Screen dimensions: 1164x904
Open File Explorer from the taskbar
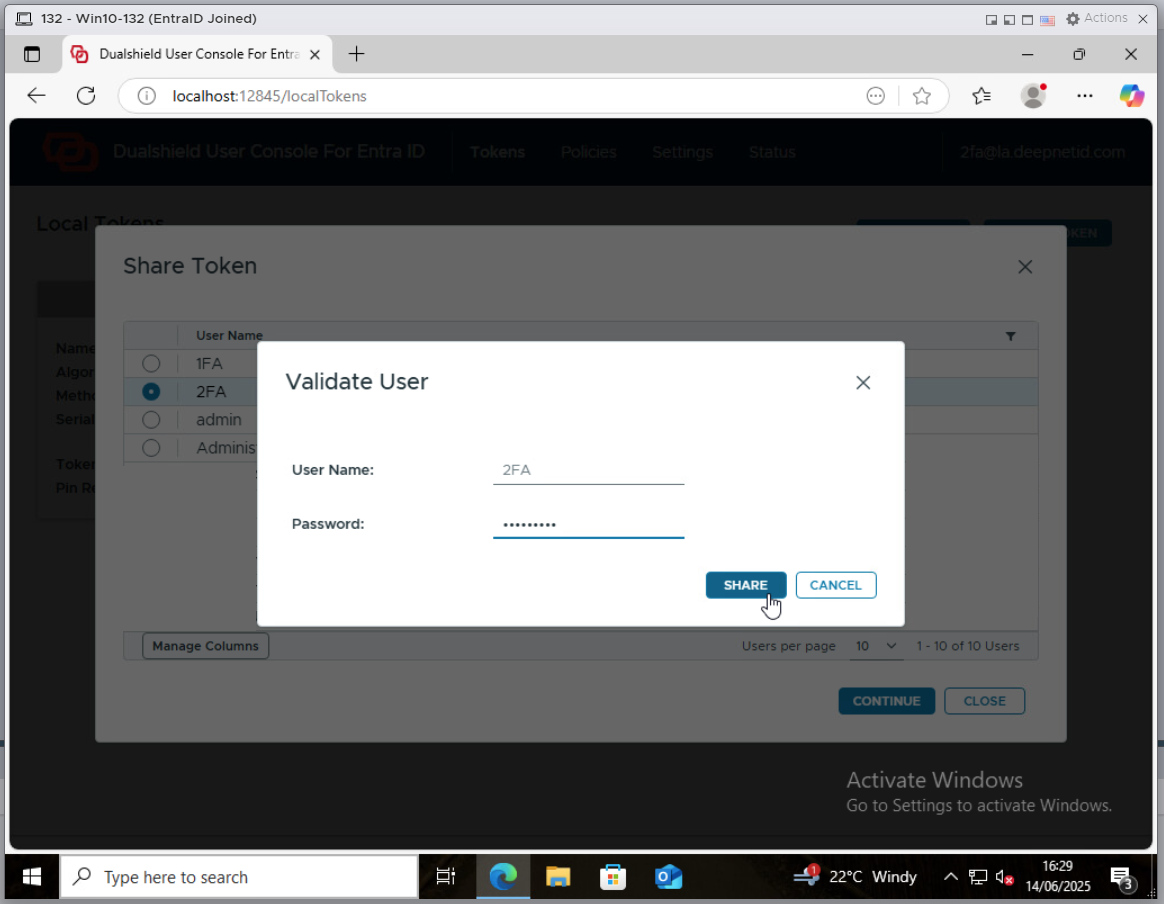click(557, 877)
